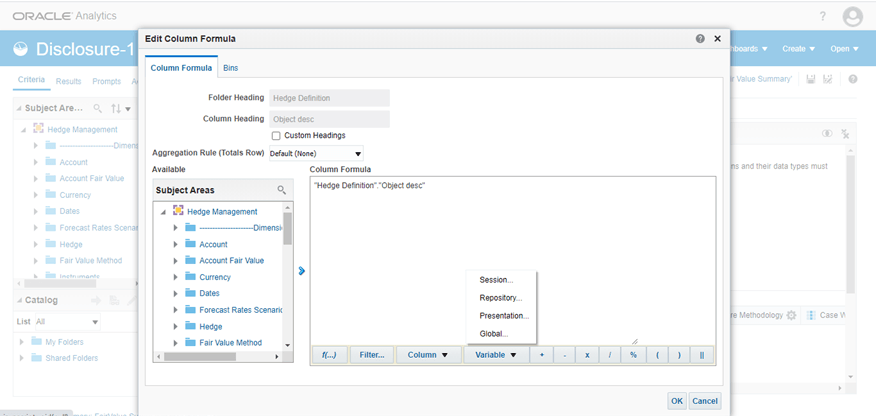Viewport: 876px width, 416px height.
Task: Open the Results tab in background
Action: click(69, 82)
